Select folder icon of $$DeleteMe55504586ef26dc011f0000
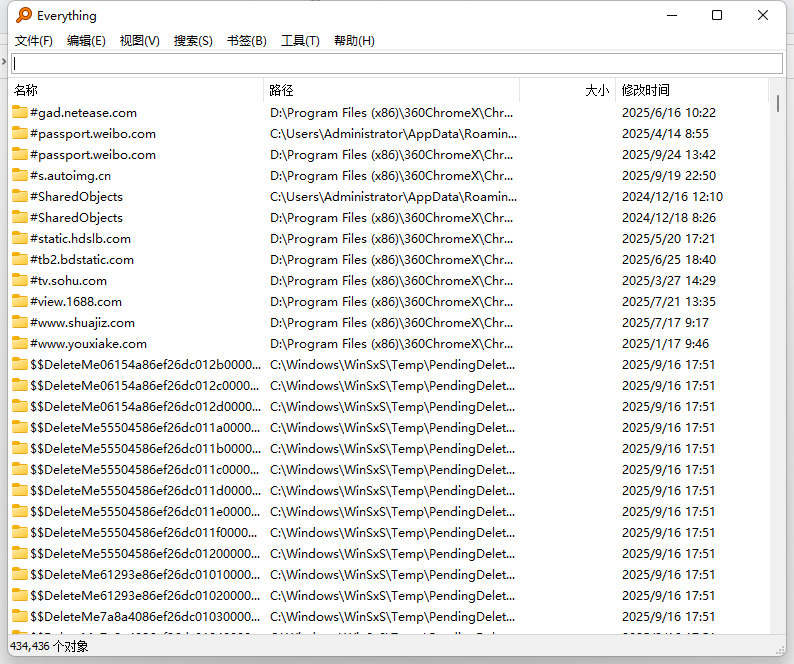Image resolution: width=794 pixels, height=664 pixels. tap(20, 532)
